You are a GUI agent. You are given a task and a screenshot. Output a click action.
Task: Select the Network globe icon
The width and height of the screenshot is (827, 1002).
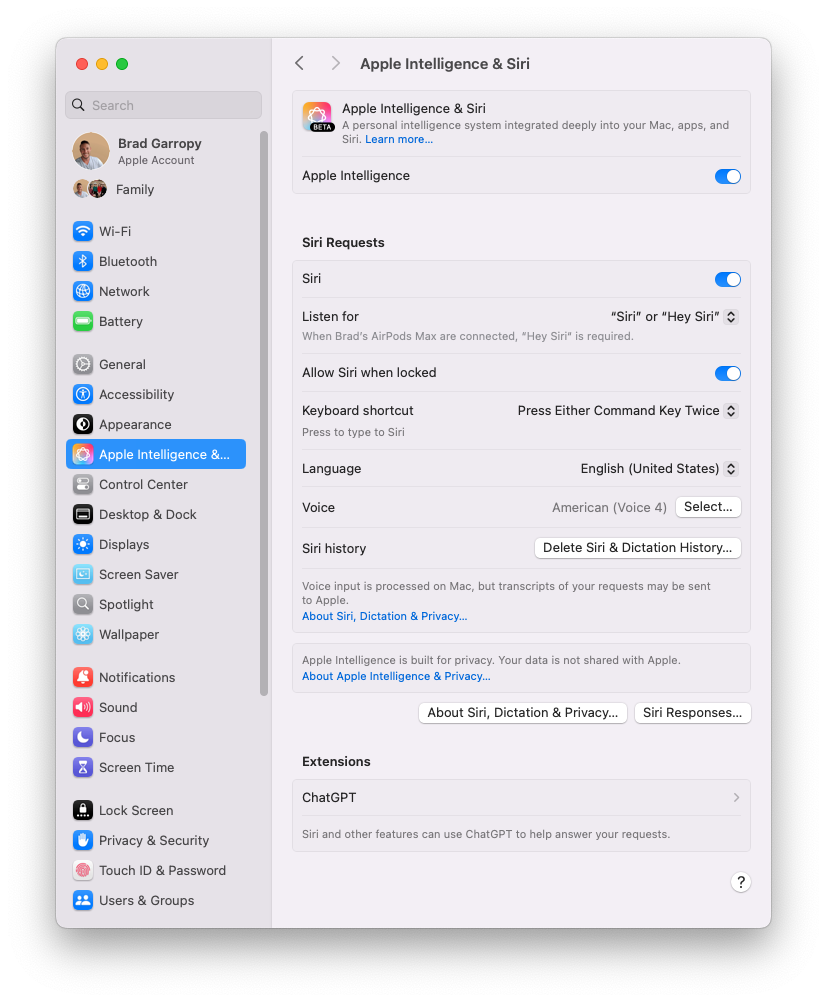[x=82, y=291]
